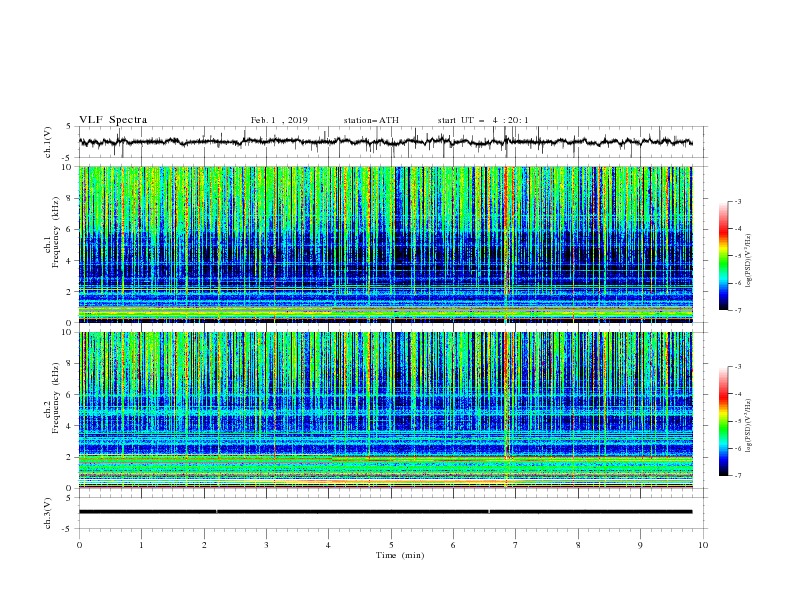Click the '10' tick label on the time axis

(x=703, y=545)
